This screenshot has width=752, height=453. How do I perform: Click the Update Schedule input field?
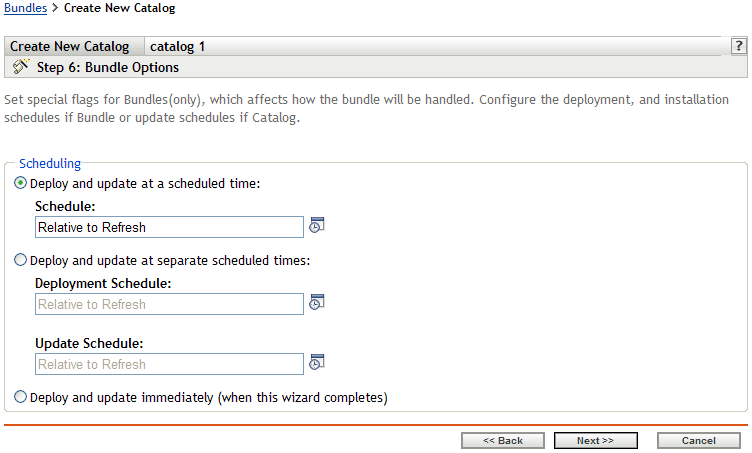click(x=169, y=364)
